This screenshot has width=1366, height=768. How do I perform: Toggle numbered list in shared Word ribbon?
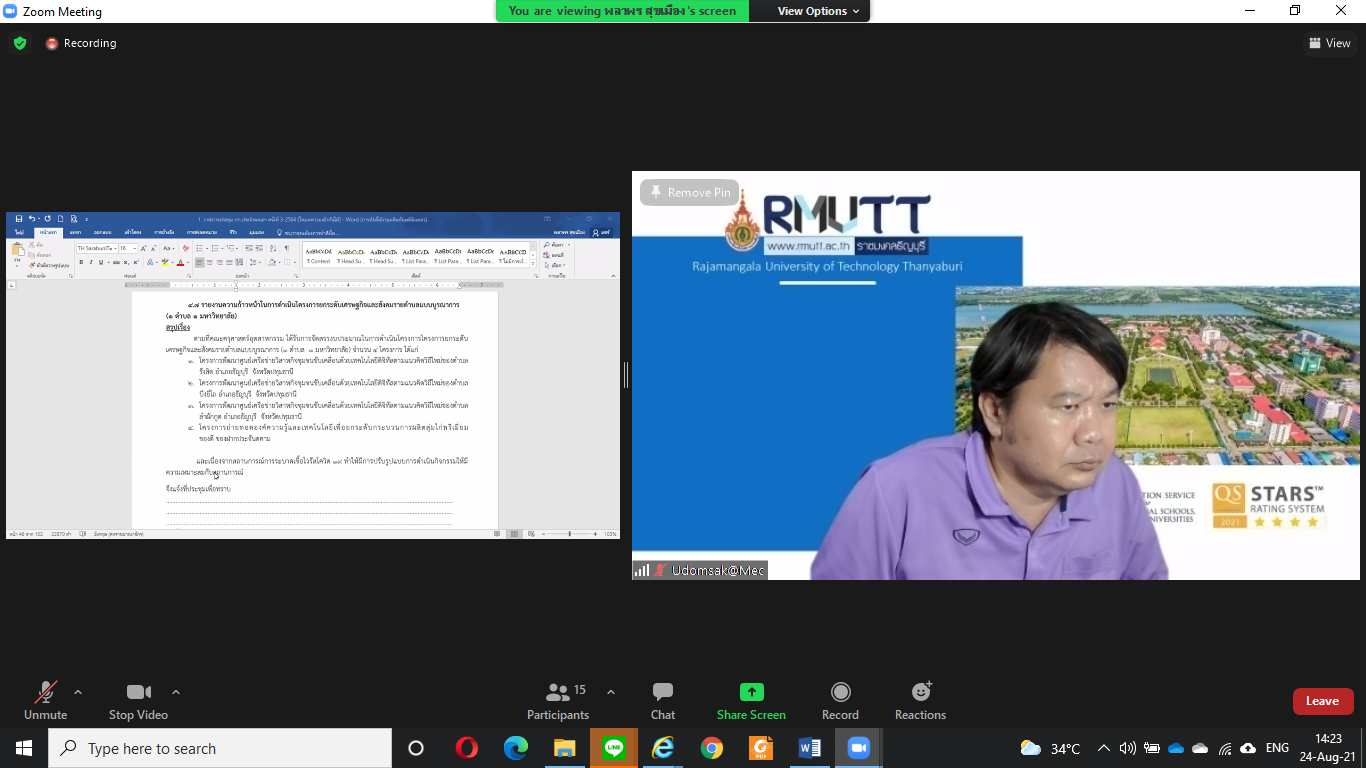click(x=214, y=248)
